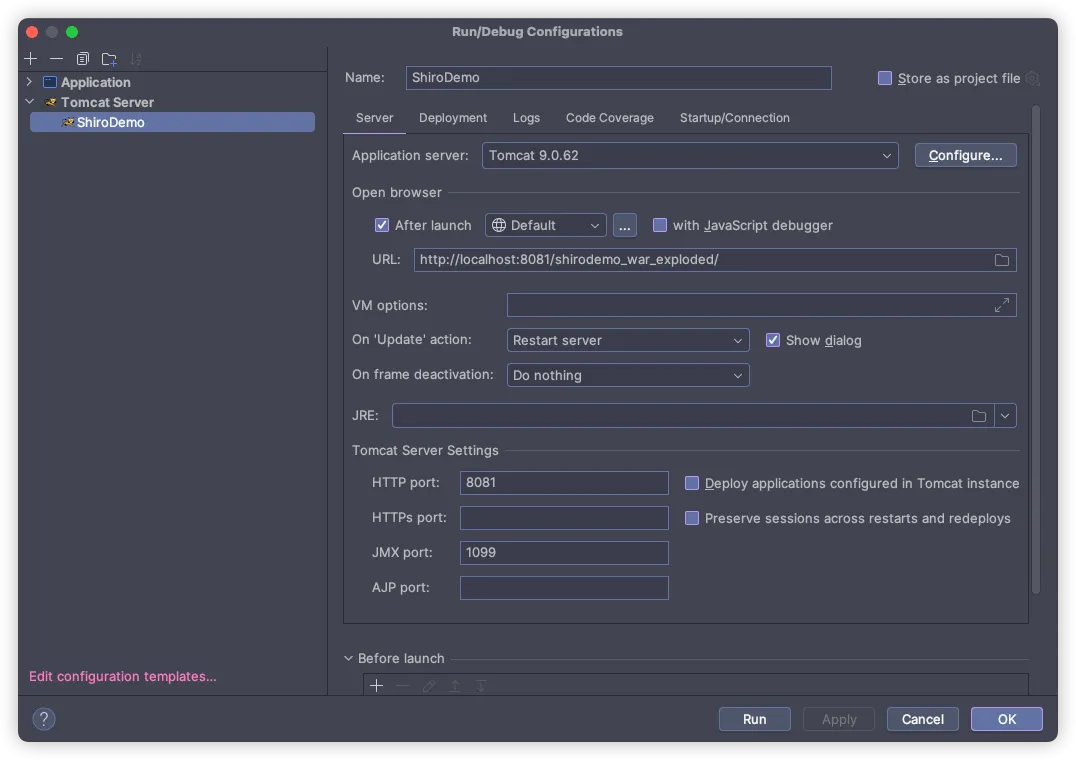Uncheck the After launch checkbox
This screenshot has width=1076, height=760.
381,225
